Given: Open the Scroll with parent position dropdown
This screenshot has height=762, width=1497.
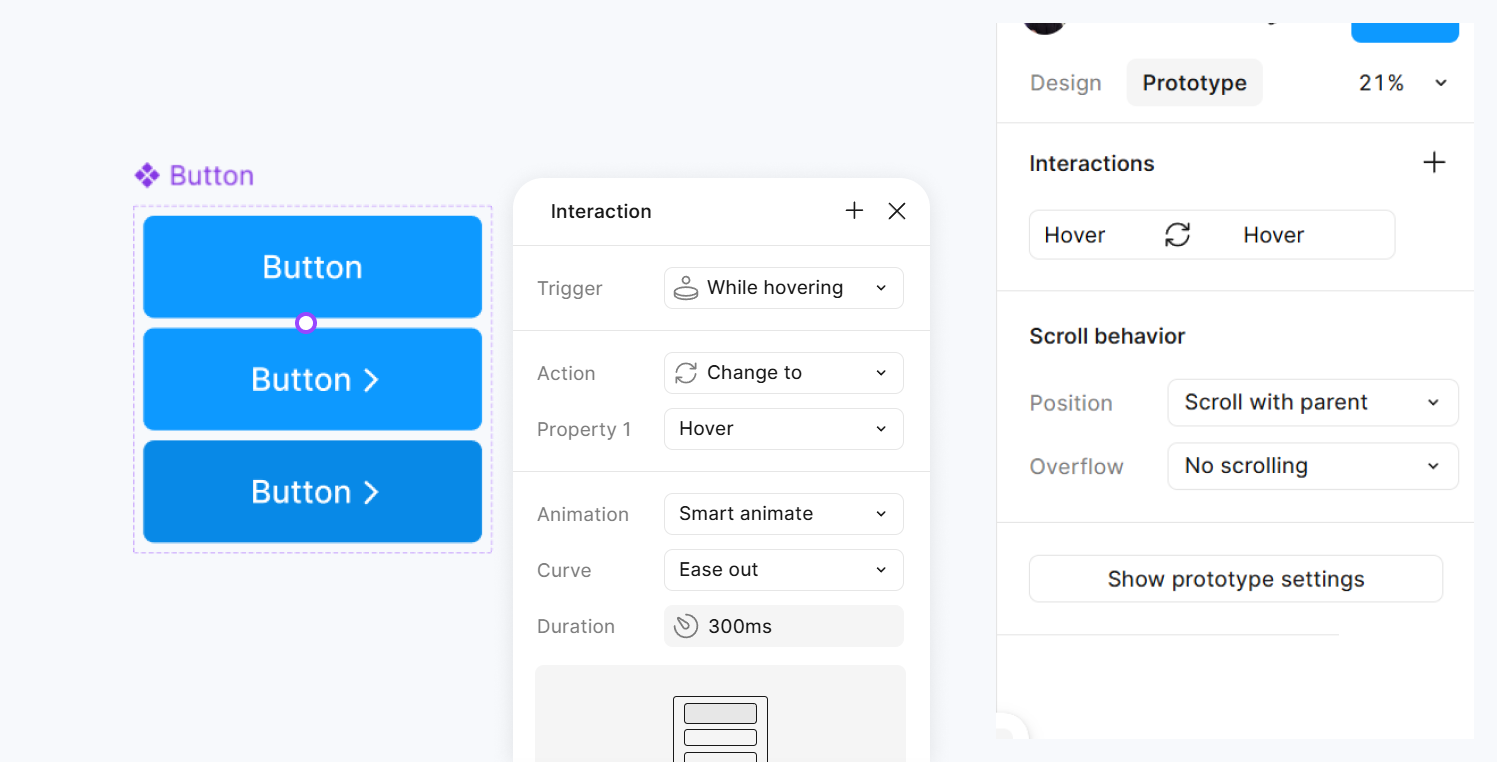Looking at the screenshot, I should pyautogui.click(x=1312, y=402).
